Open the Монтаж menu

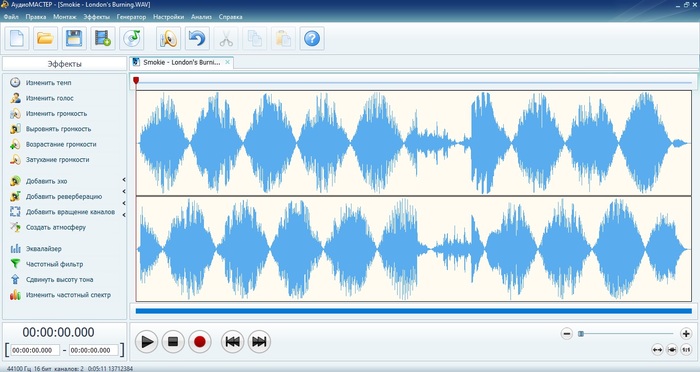65,17
